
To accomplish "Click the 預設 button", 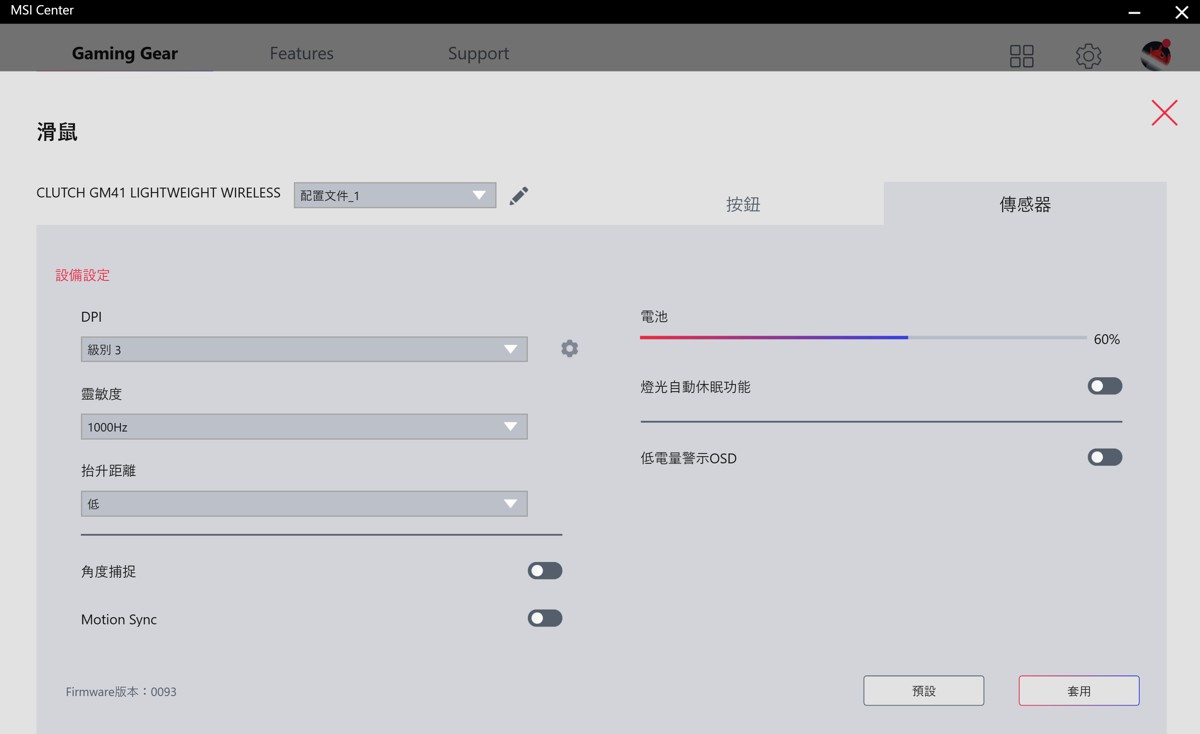I will click(x=924, y=691).
